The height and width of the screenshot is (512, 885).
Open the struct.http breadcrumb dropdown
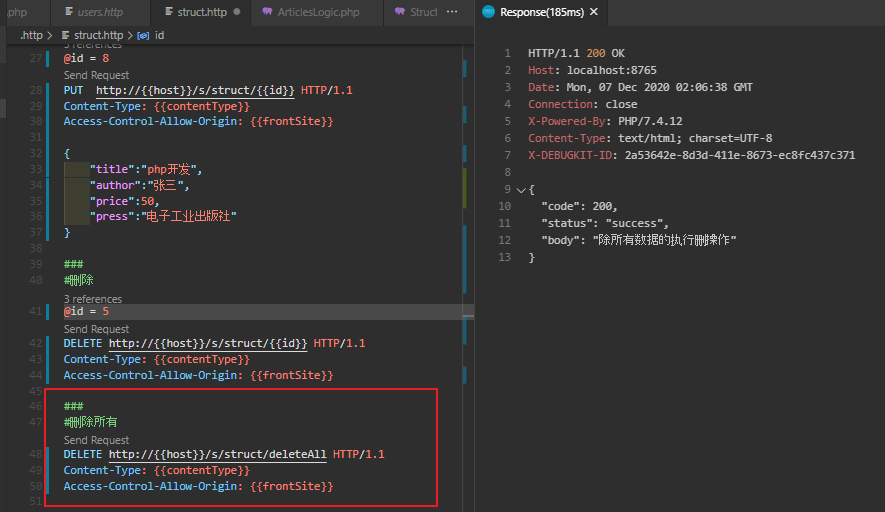point(98,35)
